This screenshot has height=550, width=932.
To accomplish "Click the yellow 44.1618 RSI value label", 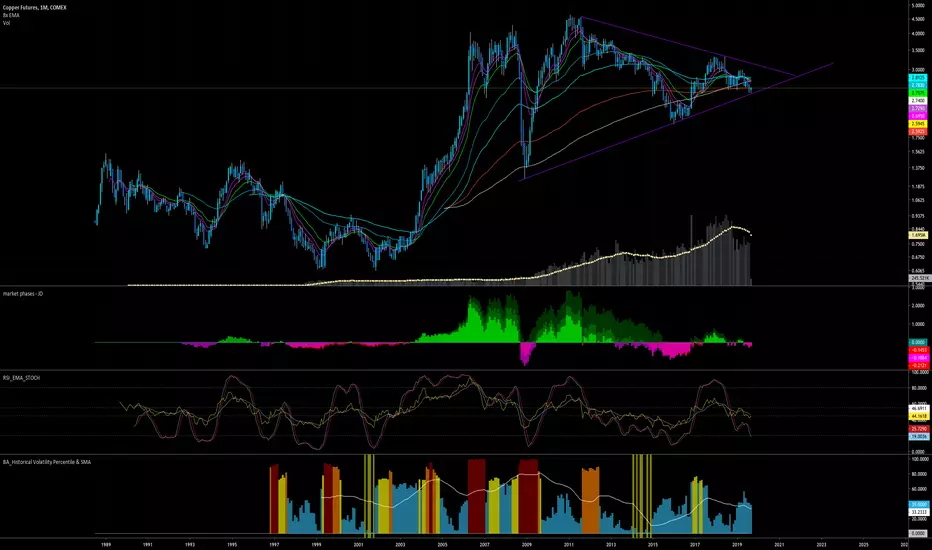I will point(919,417).
